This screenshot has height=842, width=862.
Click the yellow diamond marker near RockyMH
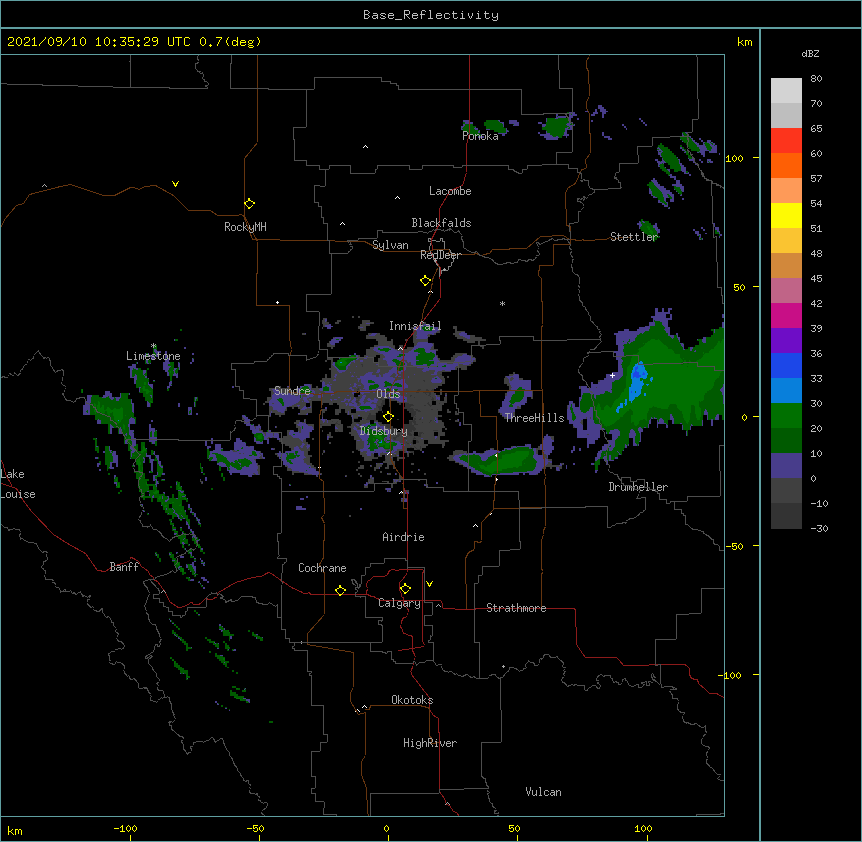coord(249,204)
